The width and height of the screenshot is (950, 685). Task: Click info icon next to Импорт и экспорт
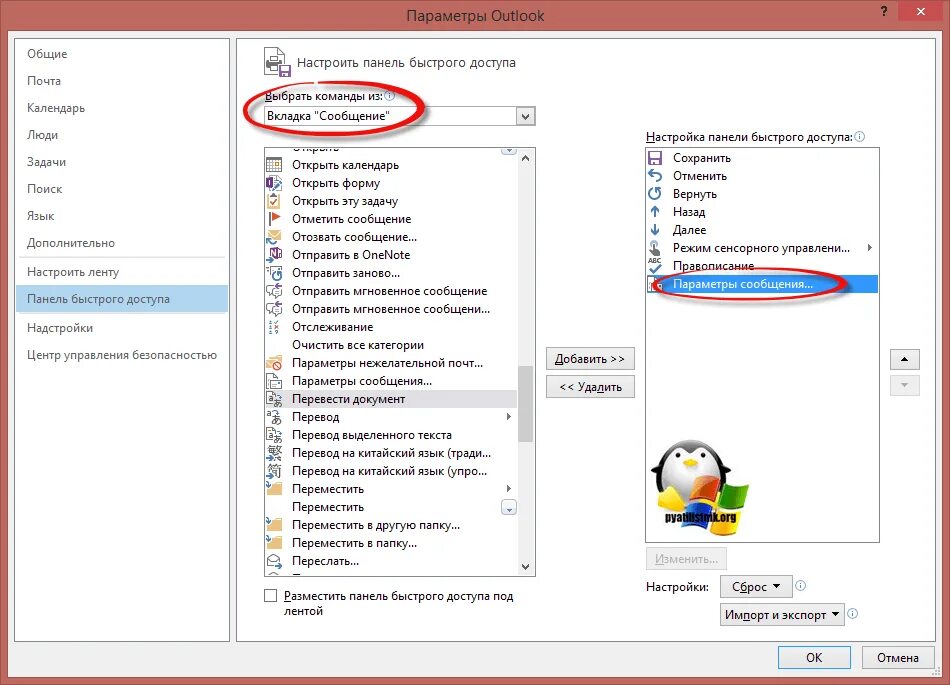(x=852, y=614)
